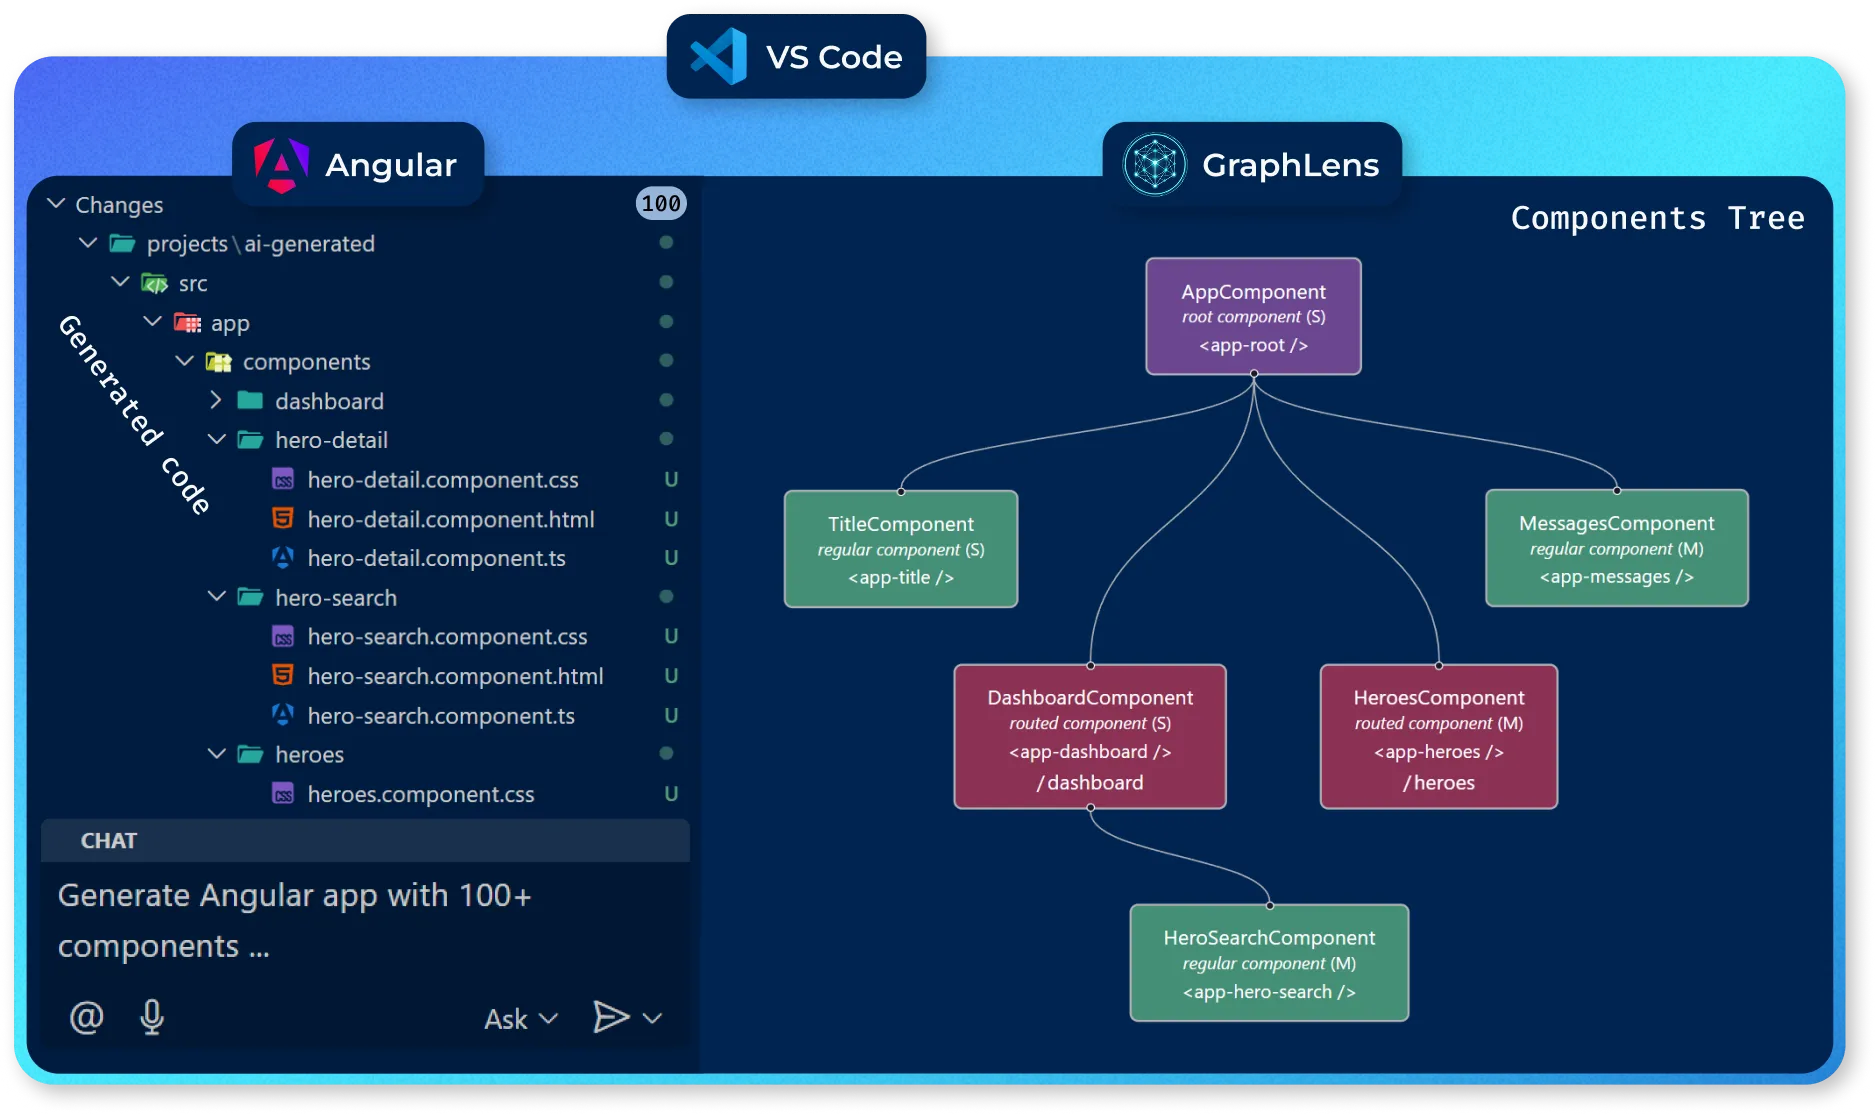This screenshot has height=1115, width=1876.
Task: Activate the microphone voice input icon
Action: (x=152, y=1018)
